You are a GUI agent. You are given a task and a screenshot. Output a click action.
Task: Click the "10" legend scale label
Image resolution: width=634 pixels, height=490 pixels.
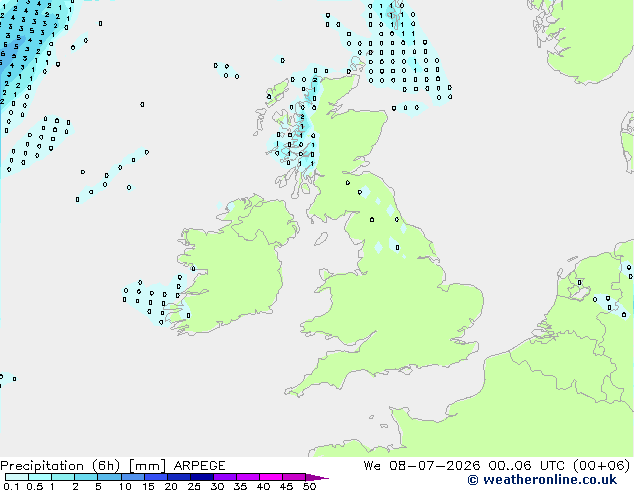[125, 486]
